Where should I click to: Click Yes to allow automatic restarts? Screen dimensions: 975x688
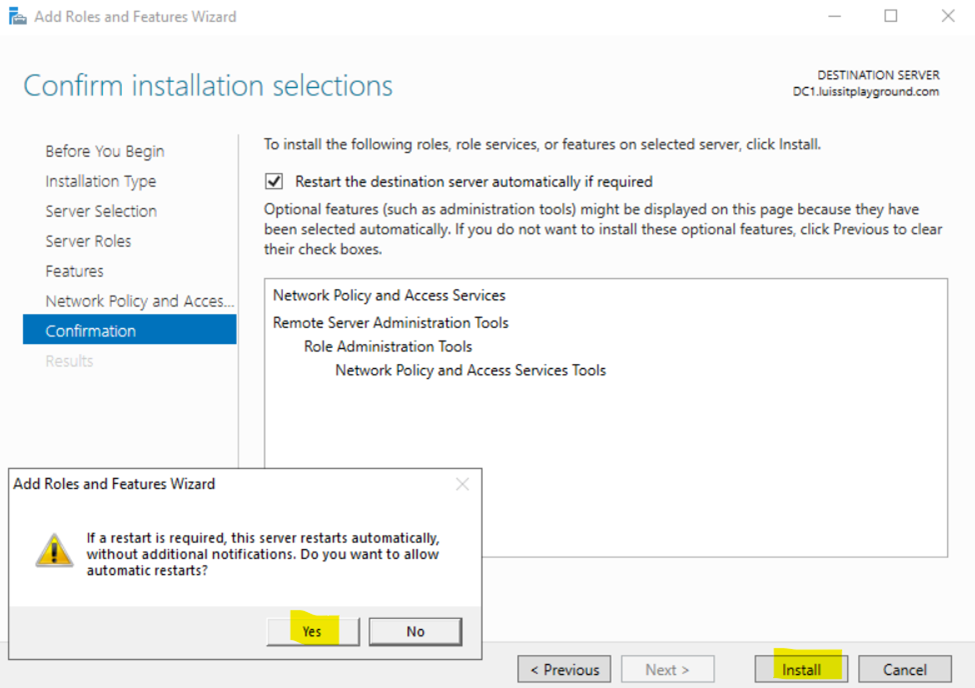[313, 631]
